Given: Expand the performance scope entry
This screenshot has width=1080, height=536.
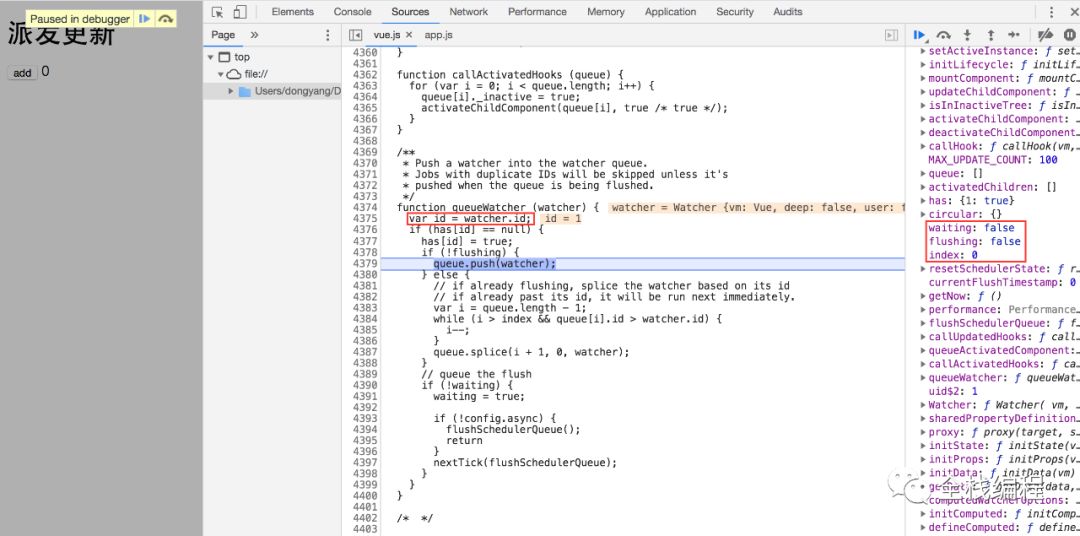Looking at the screenshot, I should (924, 309).
